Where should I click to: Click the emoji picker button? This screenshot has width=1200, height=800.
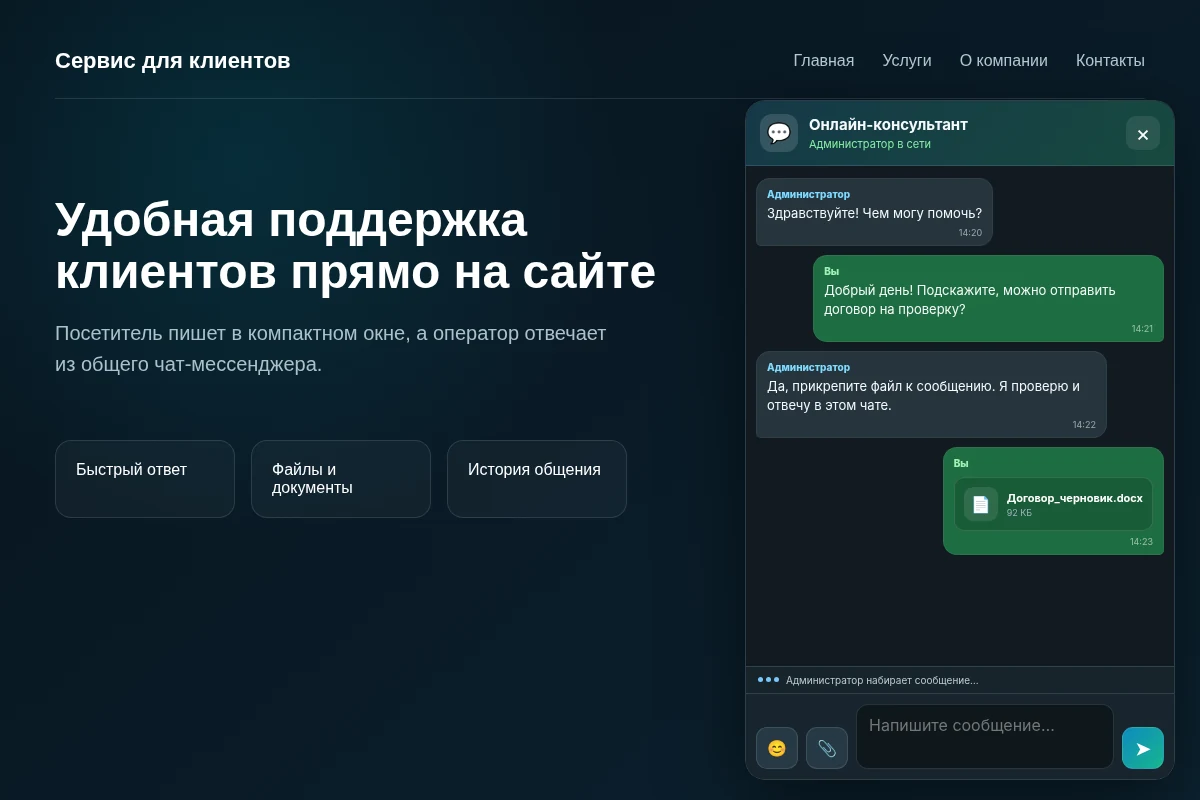[x=777, y=748]
